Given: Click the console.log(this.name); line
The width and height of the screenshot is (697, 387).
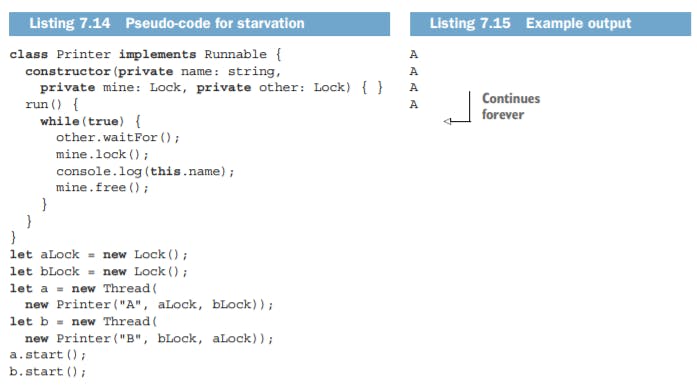Looking at the screenshot, I should (145, 172).
